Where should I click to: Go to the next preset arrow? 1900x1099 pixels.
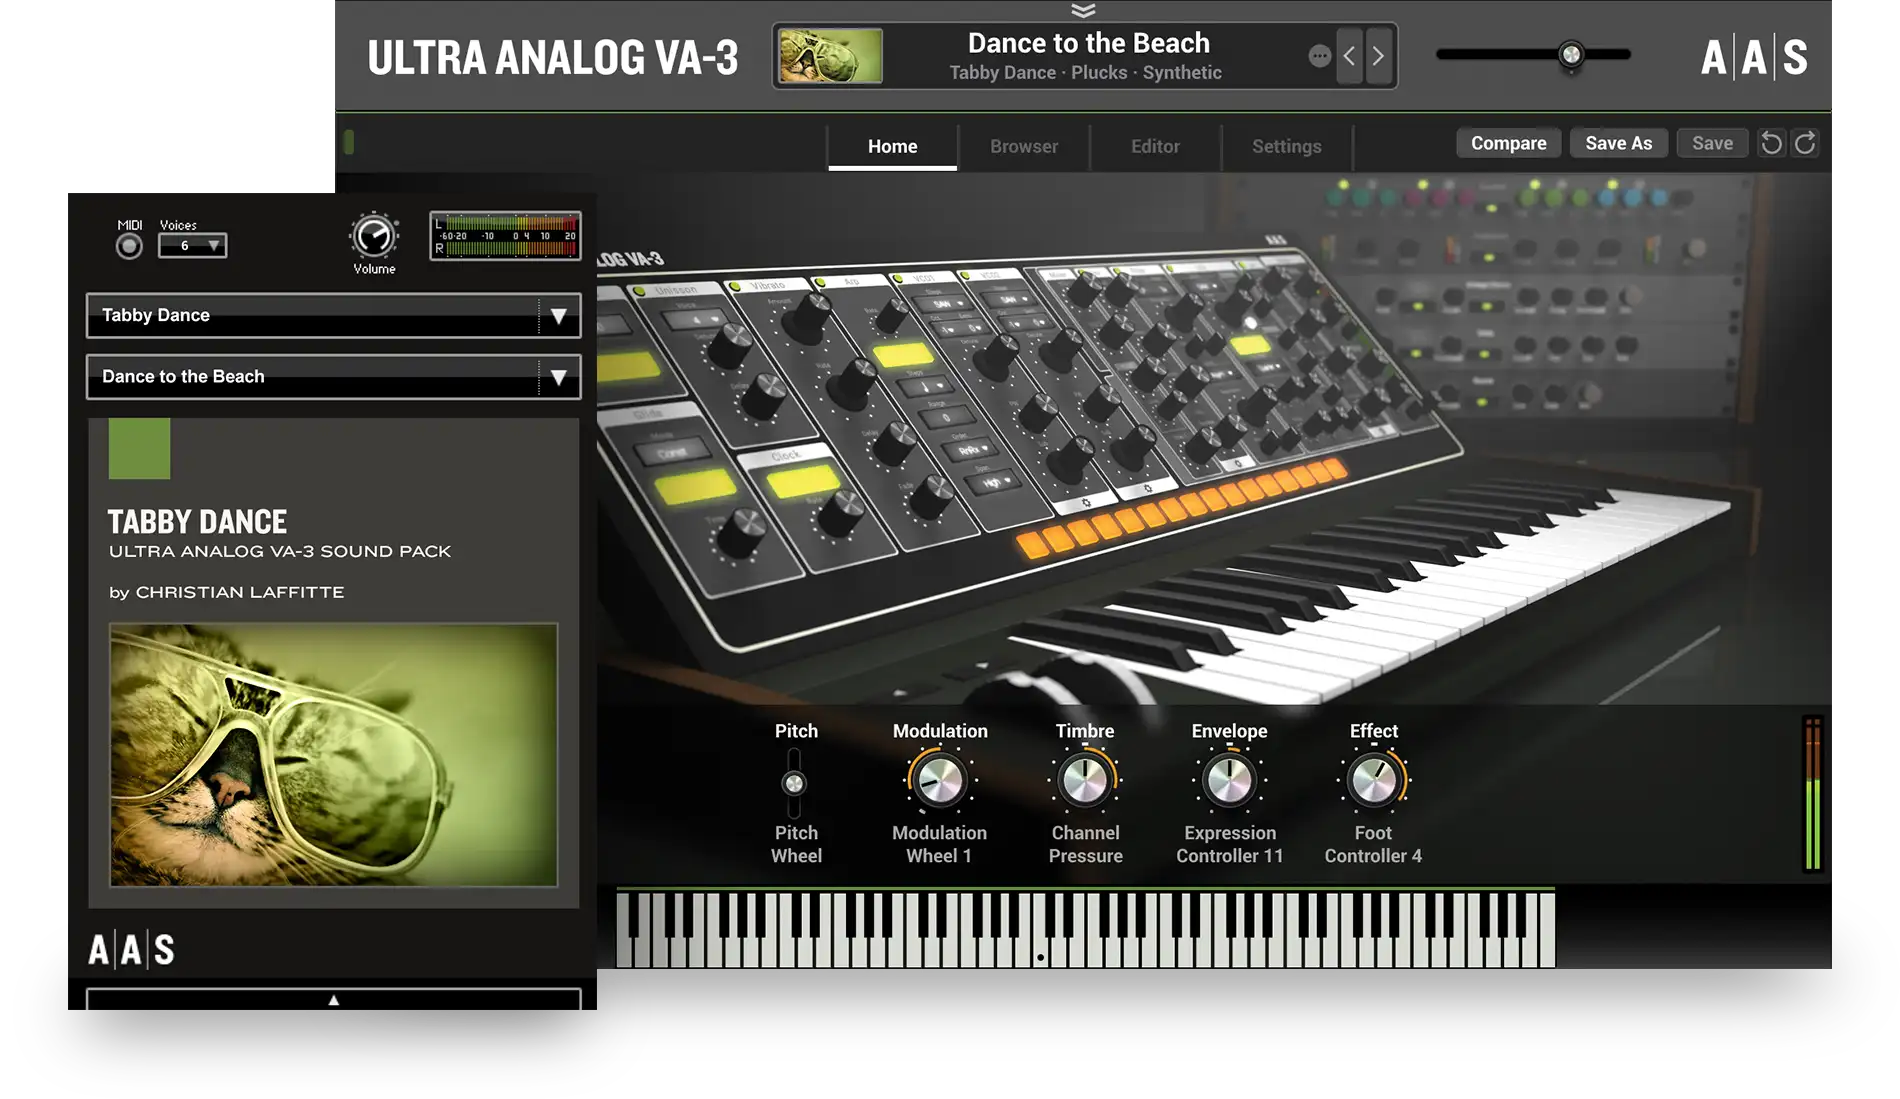(x=1378, y=56)
